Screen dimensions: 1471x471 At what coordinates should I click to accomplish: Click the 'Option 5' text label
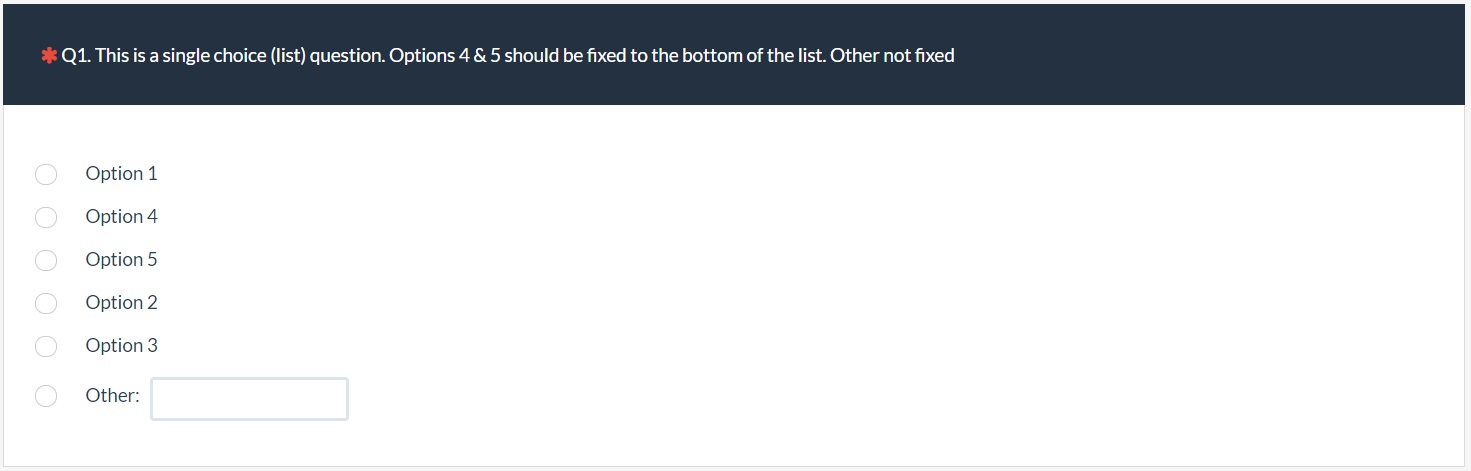pyautogui.click(x=121, y=260)
